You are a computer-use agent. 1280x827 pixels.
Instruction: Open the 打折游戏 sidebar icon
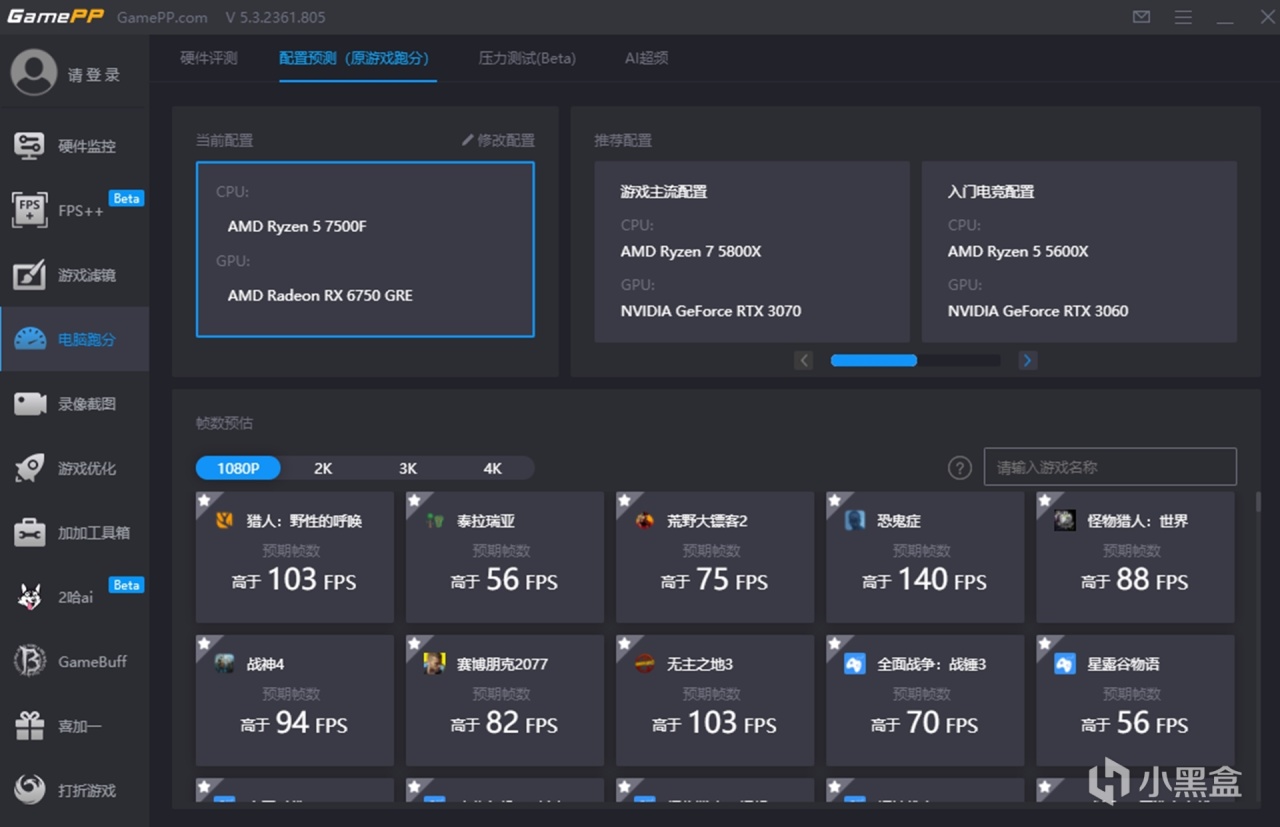(29, 790)
